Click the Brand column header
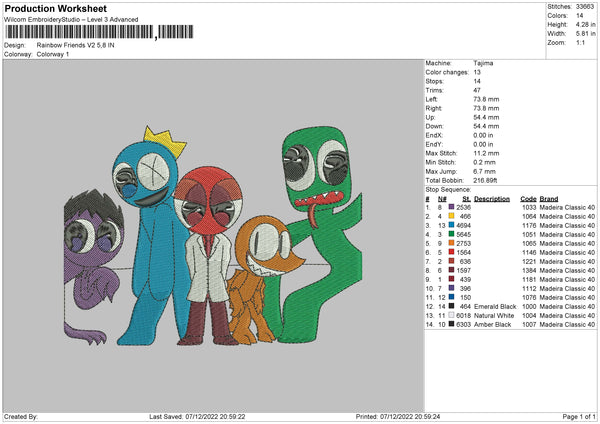This screenshot has width=600, height=424. pos(549,197)
